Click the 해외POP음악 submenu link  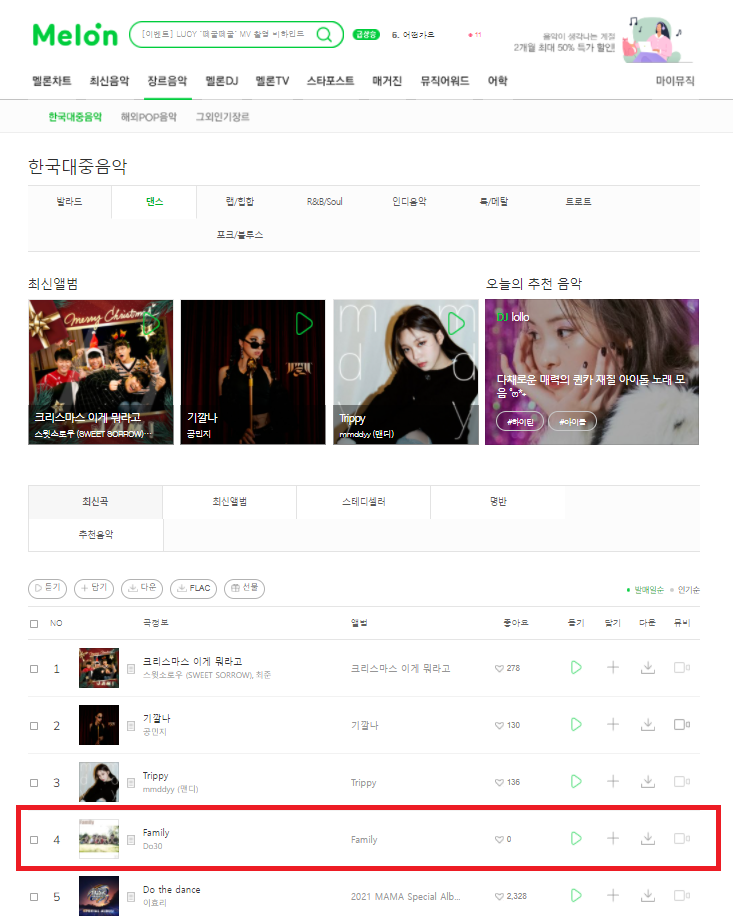click(149, 117)
